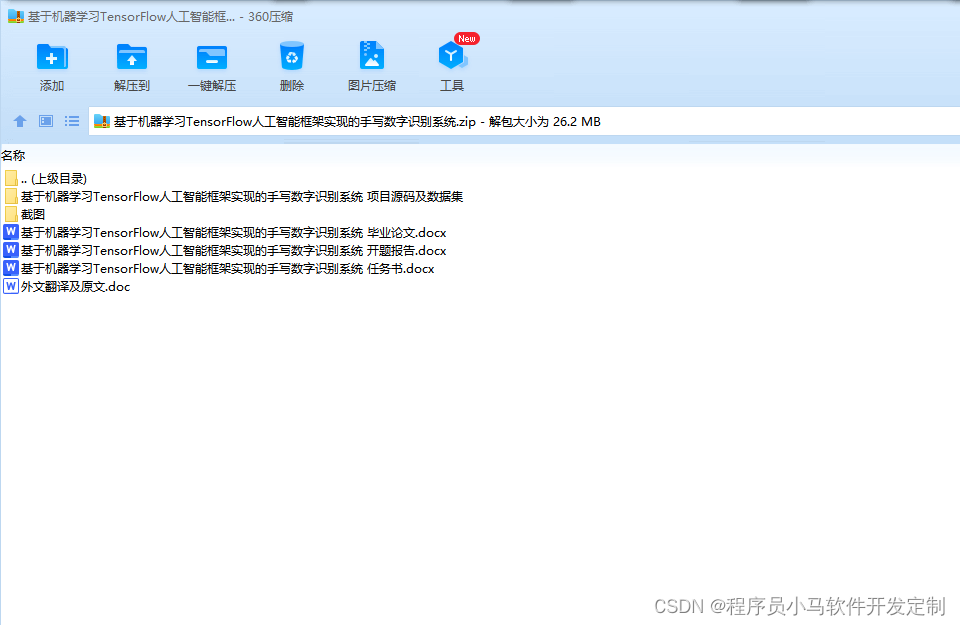
Task: Click the 360压缩 app icon in title bar
Action: tap(15, 17)
